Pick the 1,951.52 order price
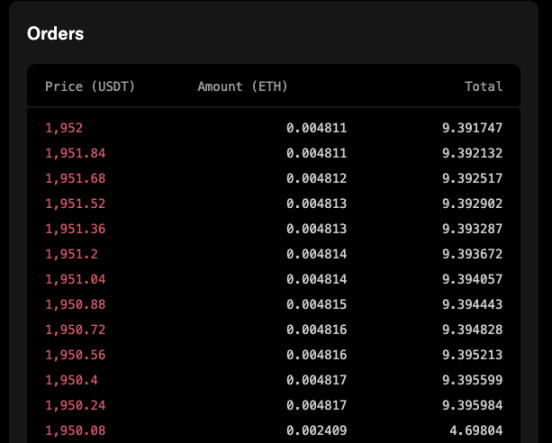The image size is (552, 443). [75, 204]
